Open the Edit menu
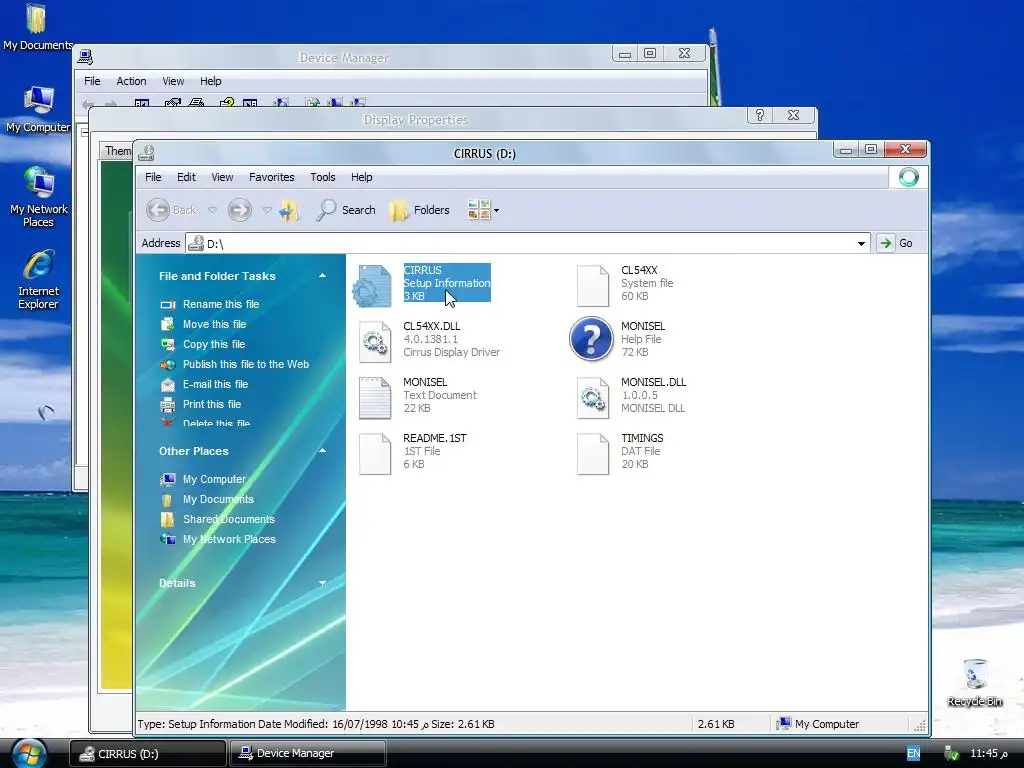The image size is (1024, 768). click(186, 177)
